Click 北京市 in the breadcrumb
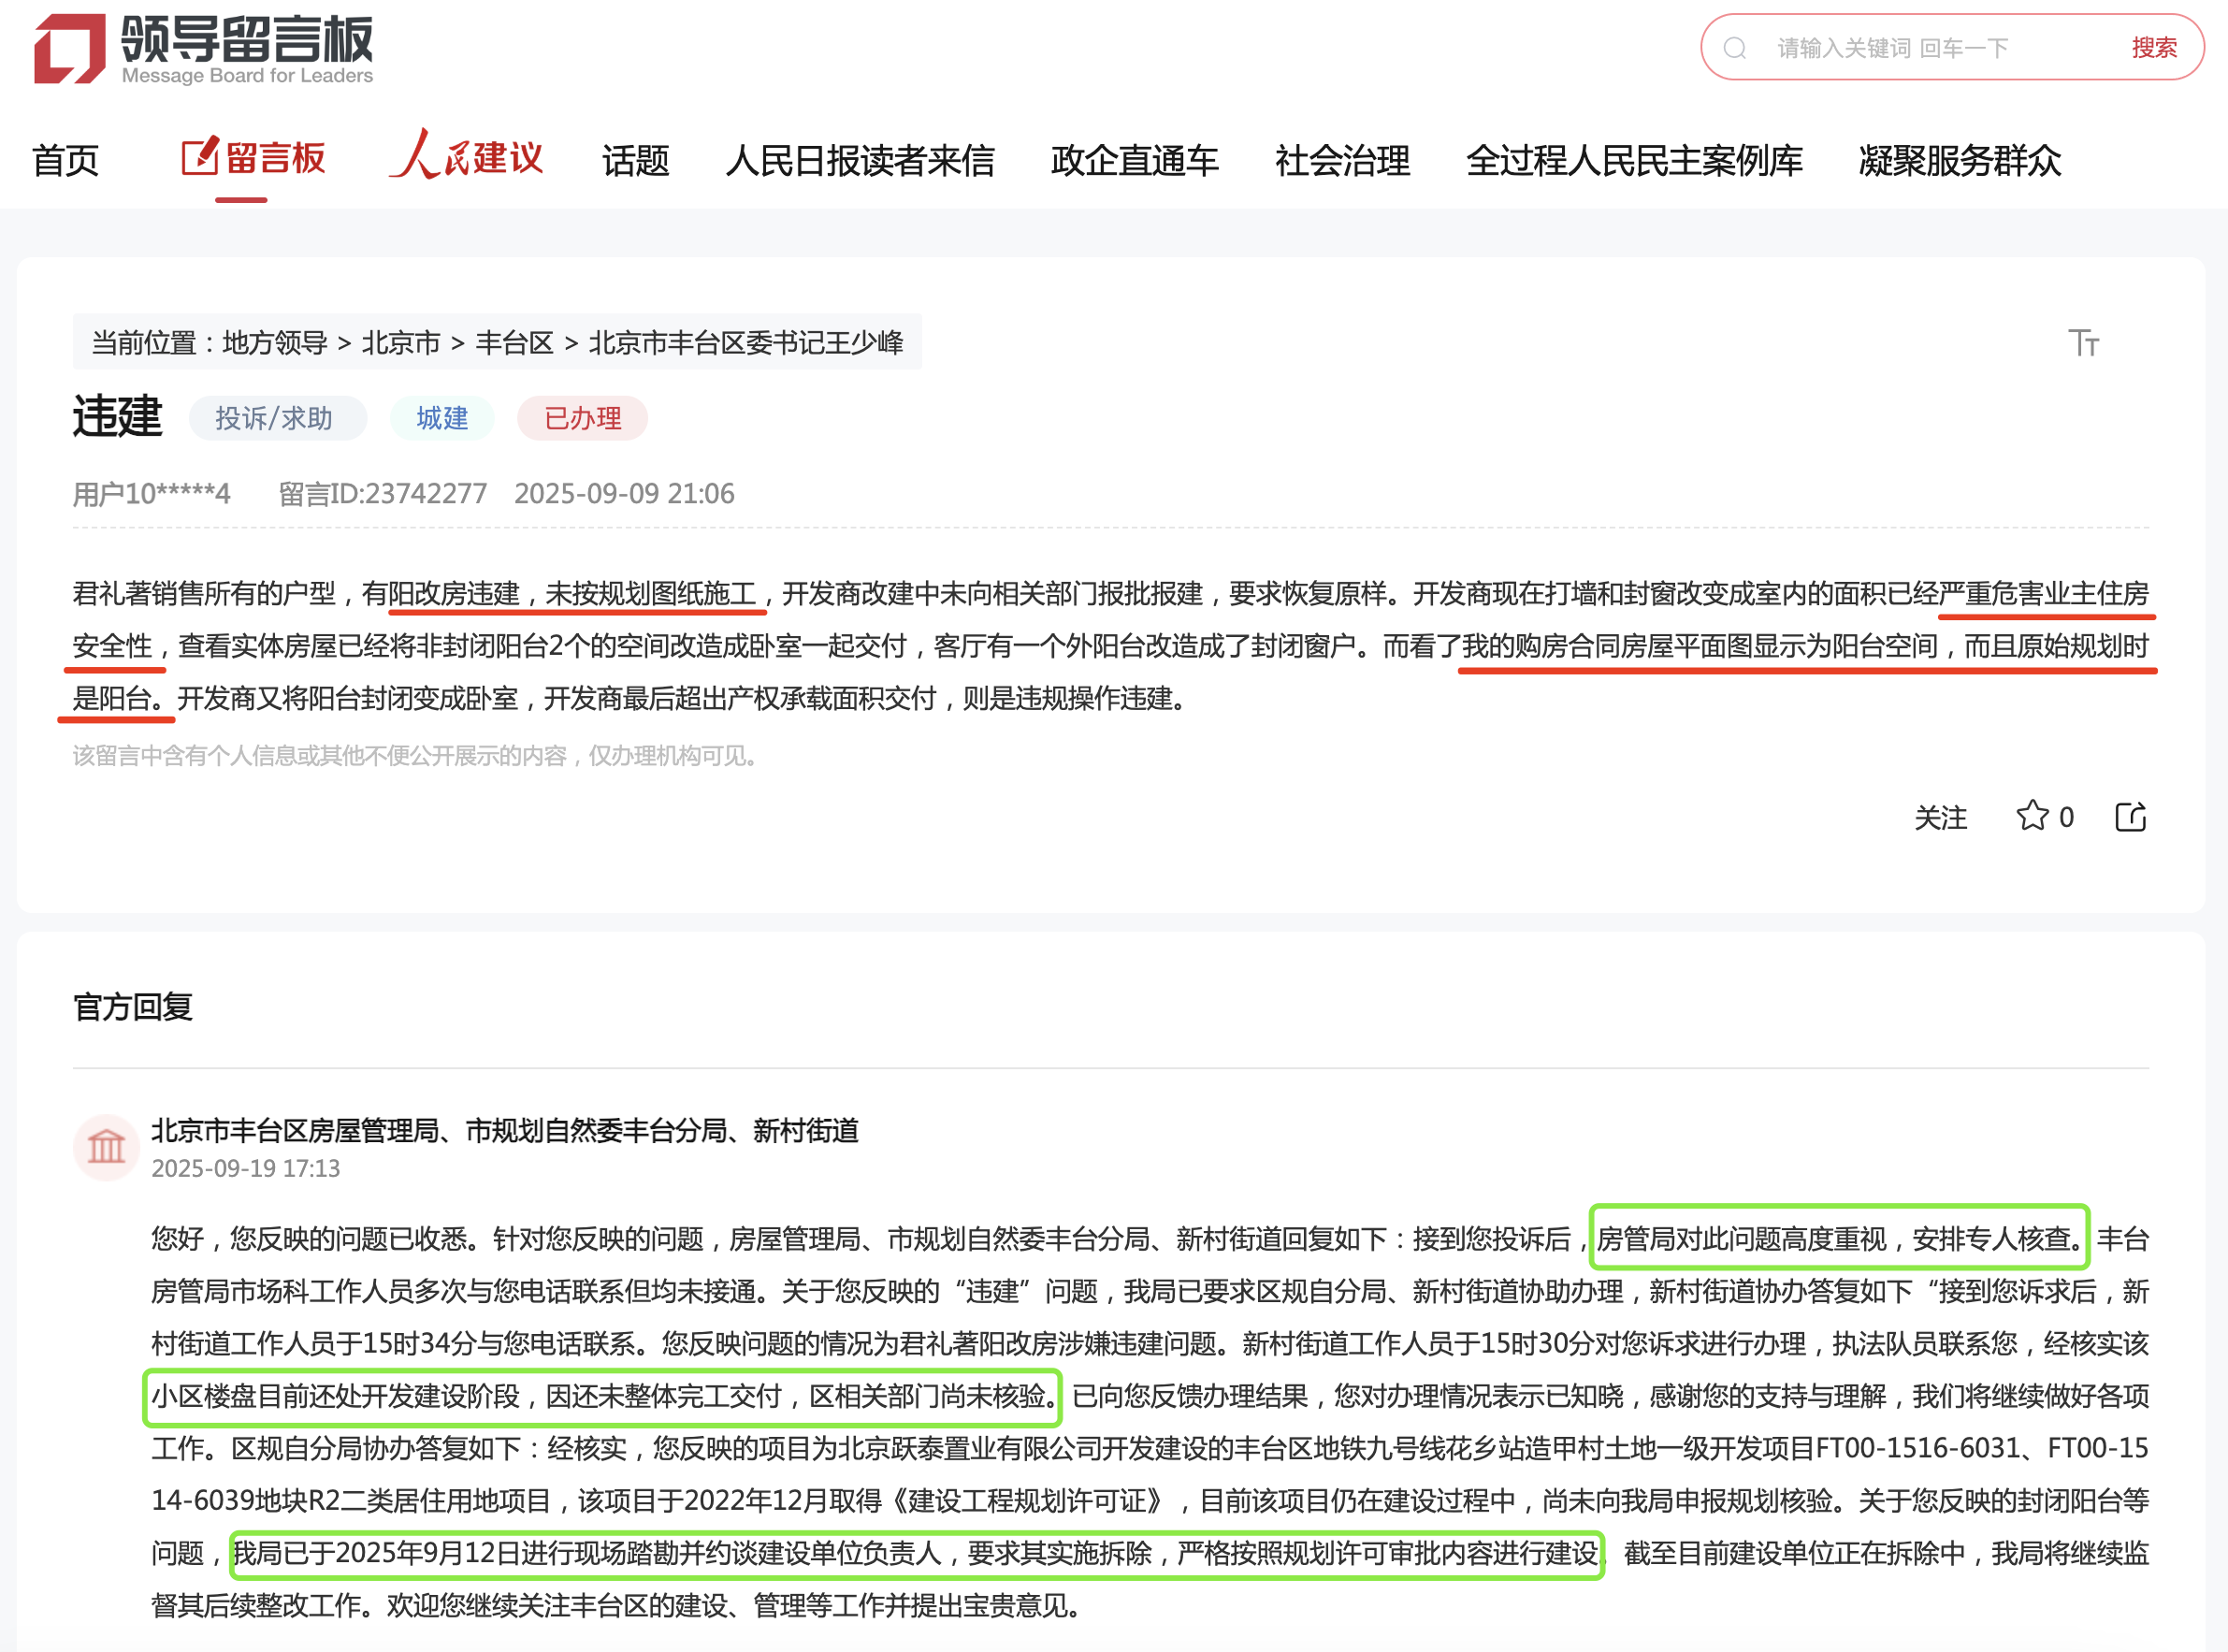The image size is (2228, 1652). click(x=400, y=343)
